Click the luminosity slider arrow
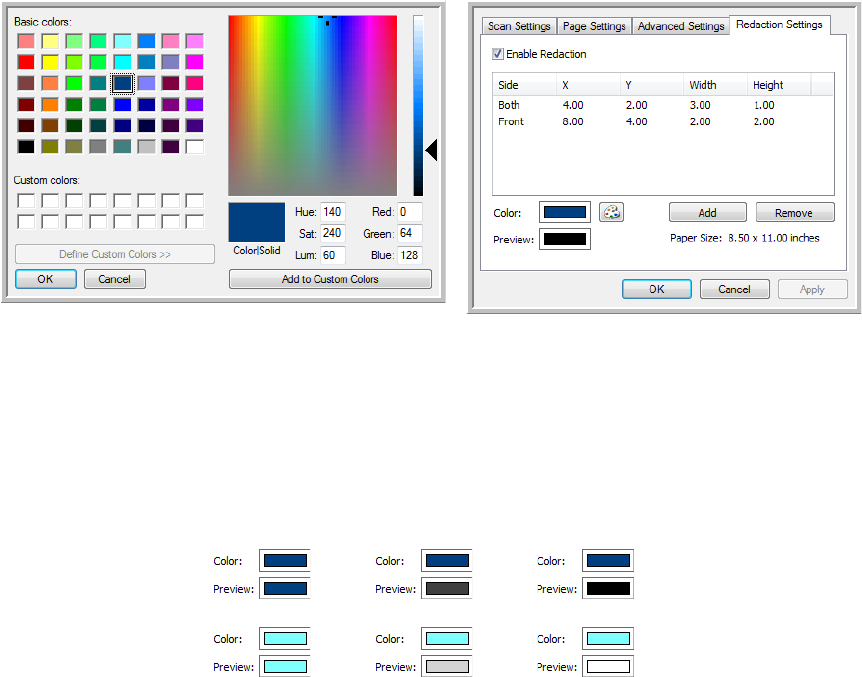 tap(432, 150)
